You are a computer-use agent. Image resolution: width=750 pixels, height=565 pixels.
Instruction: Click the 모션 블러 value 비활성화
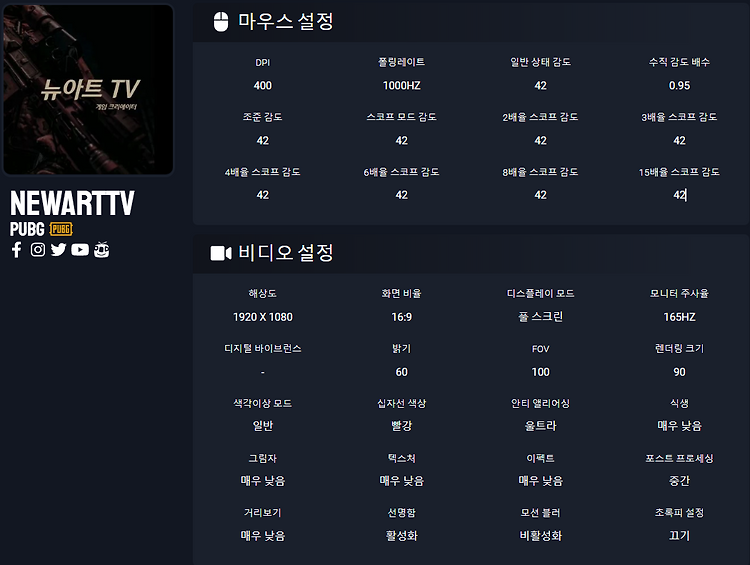[540, 536]
